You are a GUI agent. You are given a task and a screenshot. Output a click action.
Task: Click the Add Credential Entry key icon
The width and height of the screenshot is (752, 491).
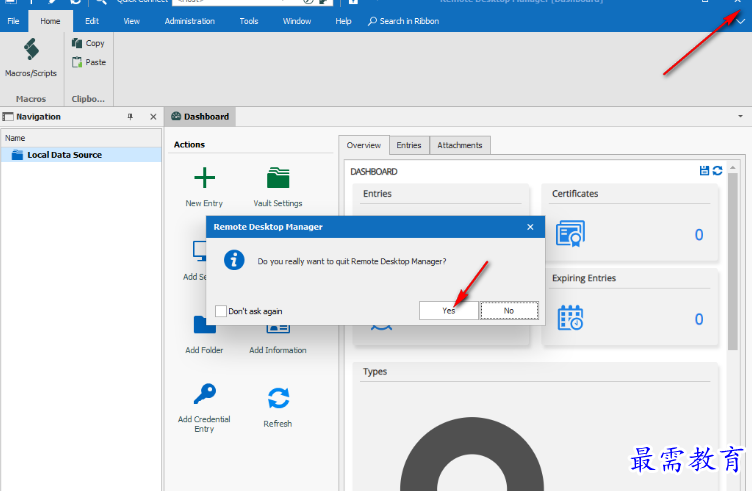pyautogui.click(x=205, y=394)
